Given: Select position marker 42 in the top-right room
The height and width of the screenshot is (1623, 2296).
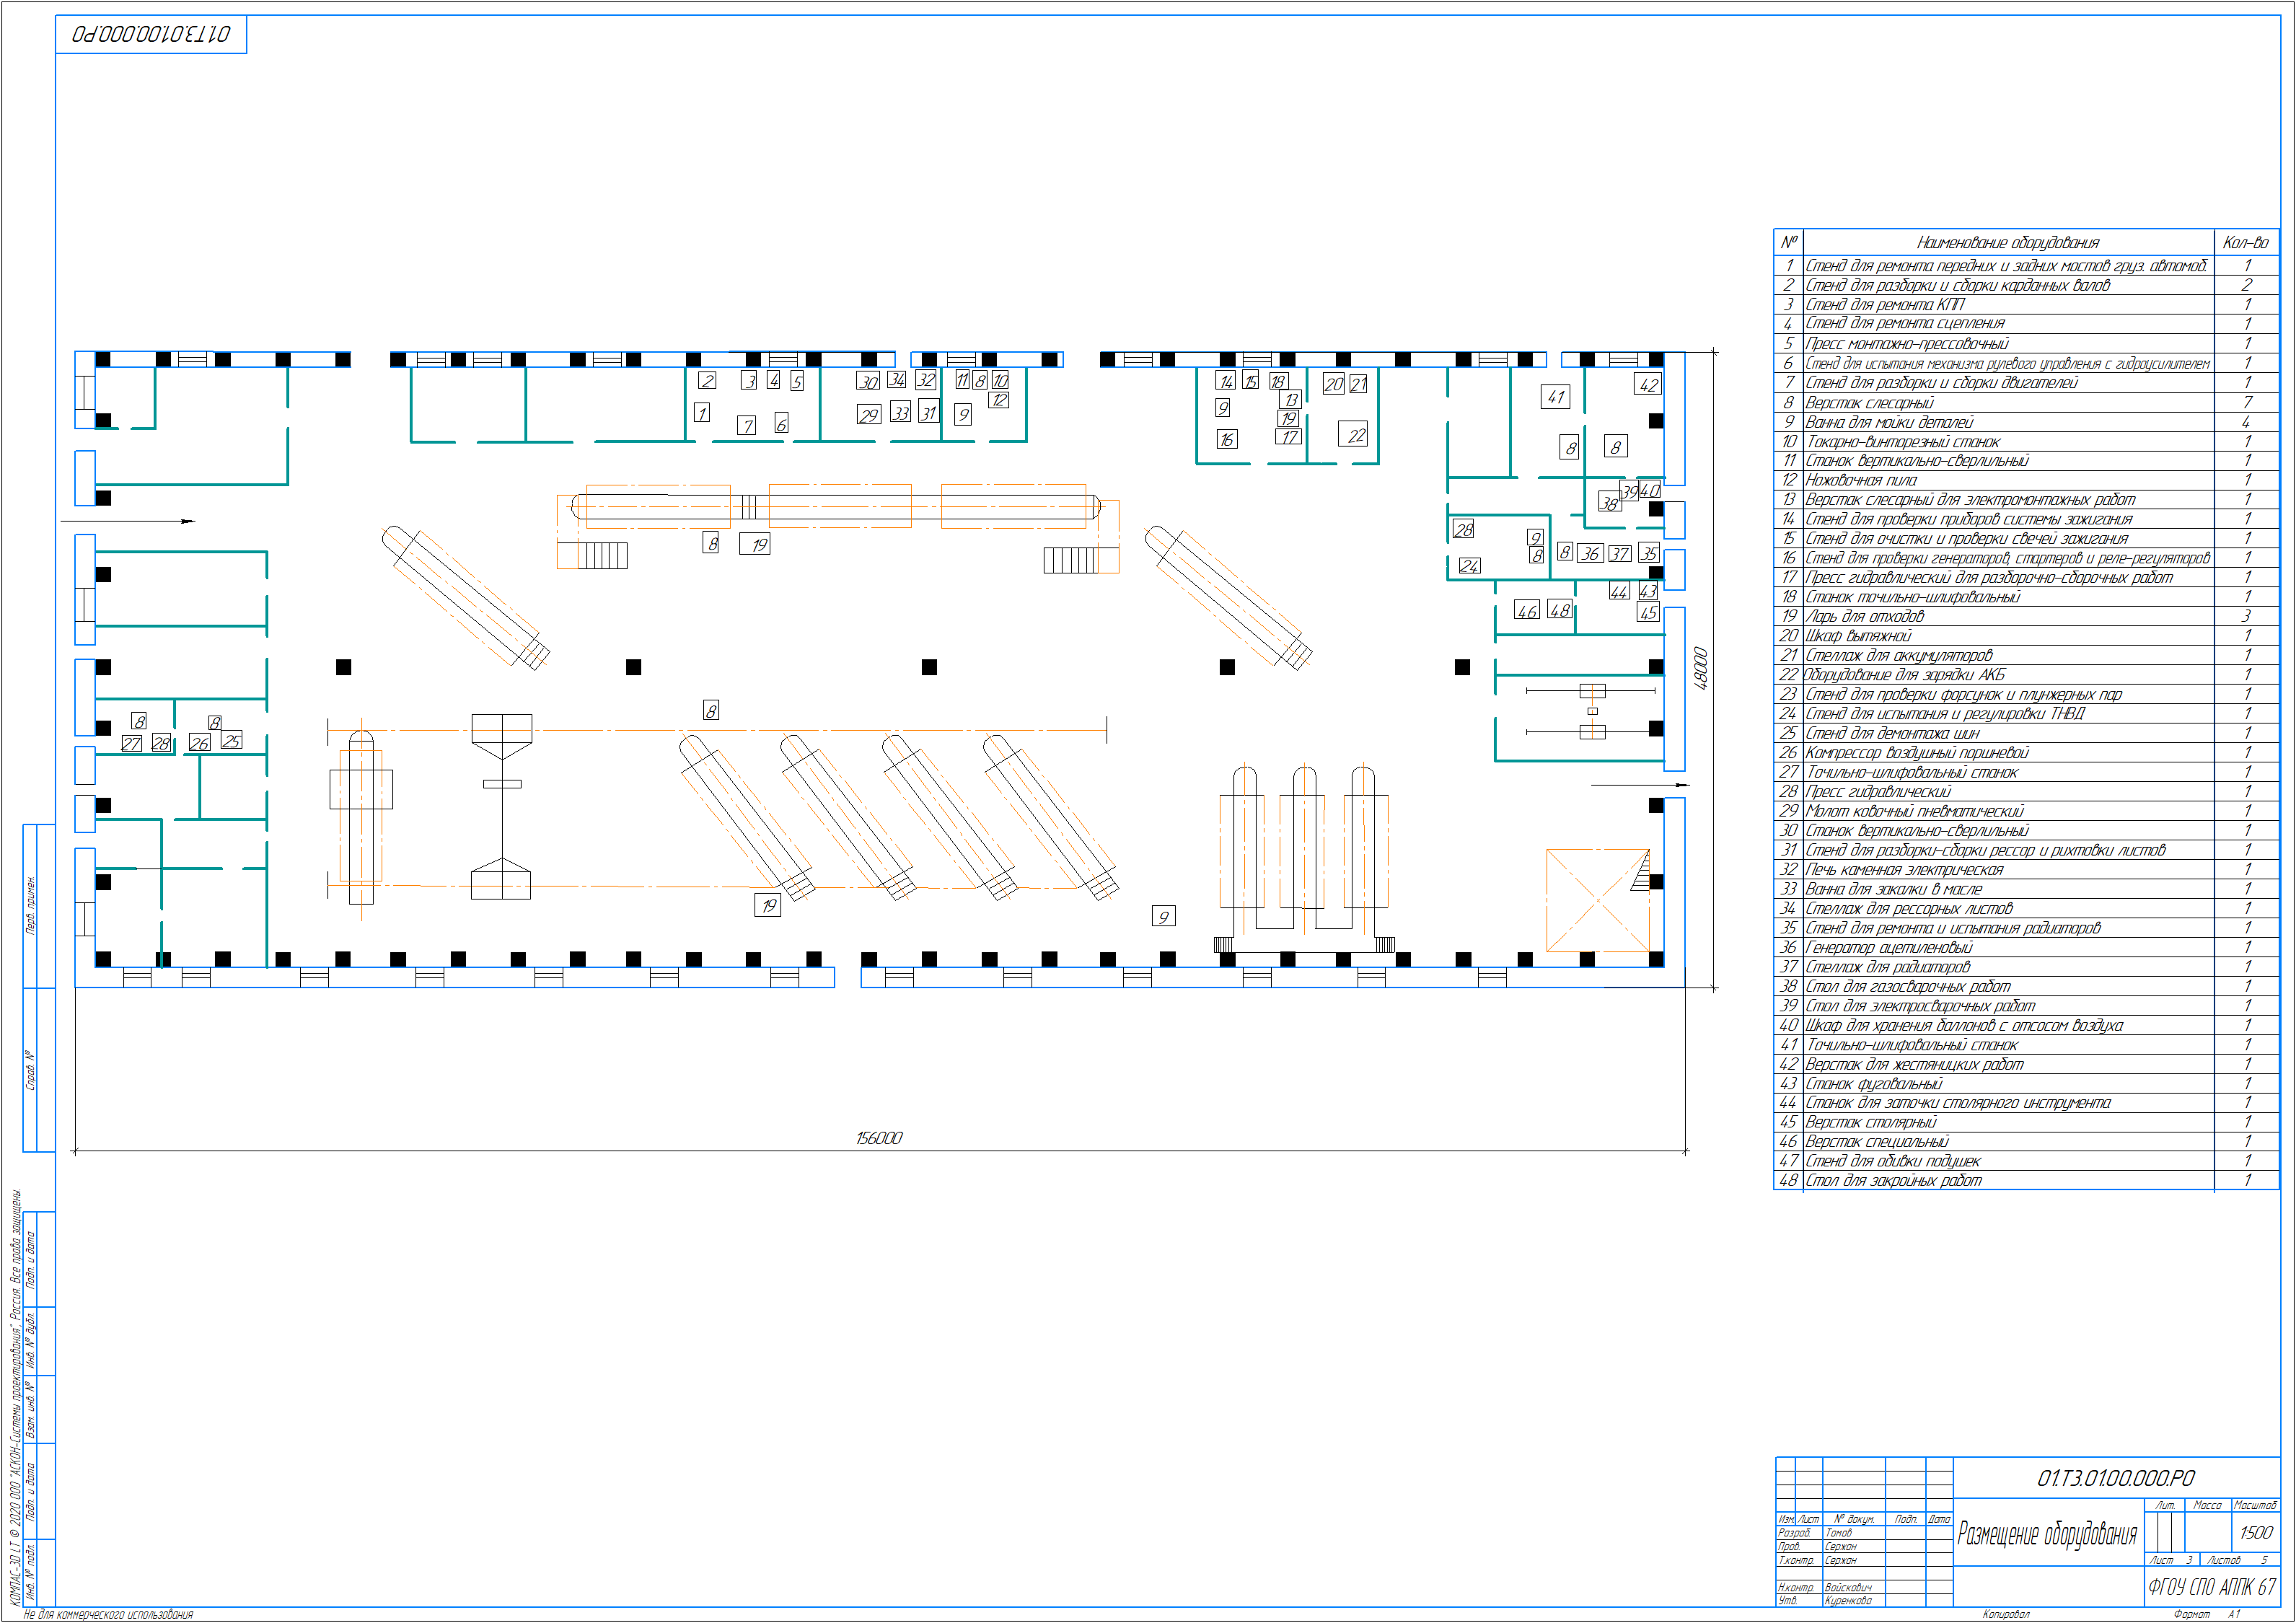Looking at the screenshot, I should (1648, 385).
